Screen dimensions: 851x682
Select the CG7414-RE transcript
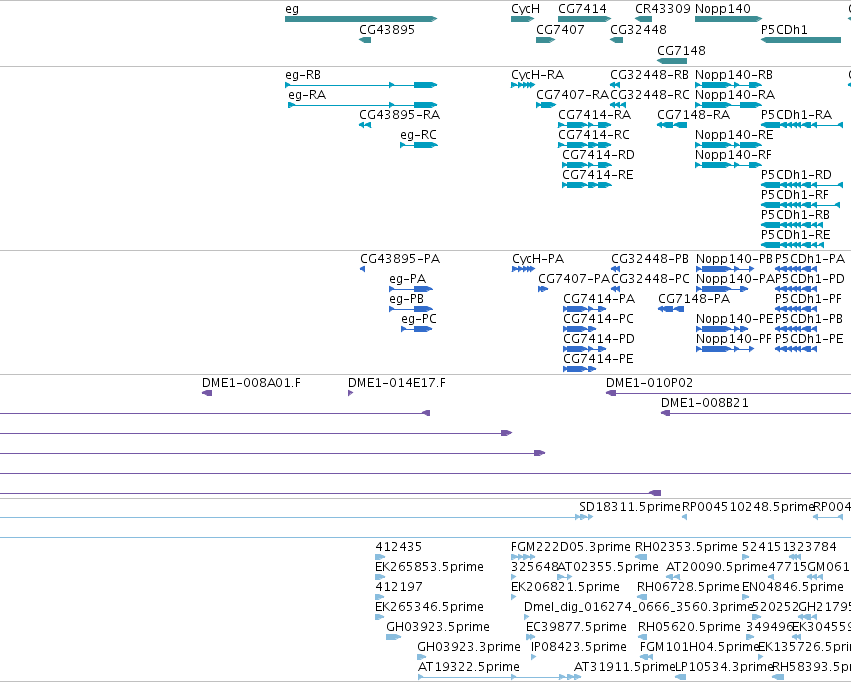(x=587, y=185)
